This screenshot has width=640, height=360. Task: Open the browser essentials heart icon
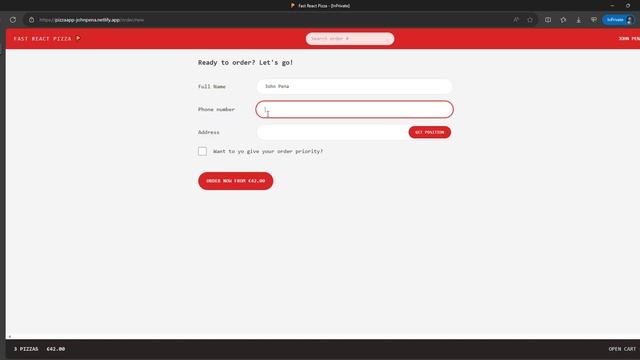tap(593, 20)
